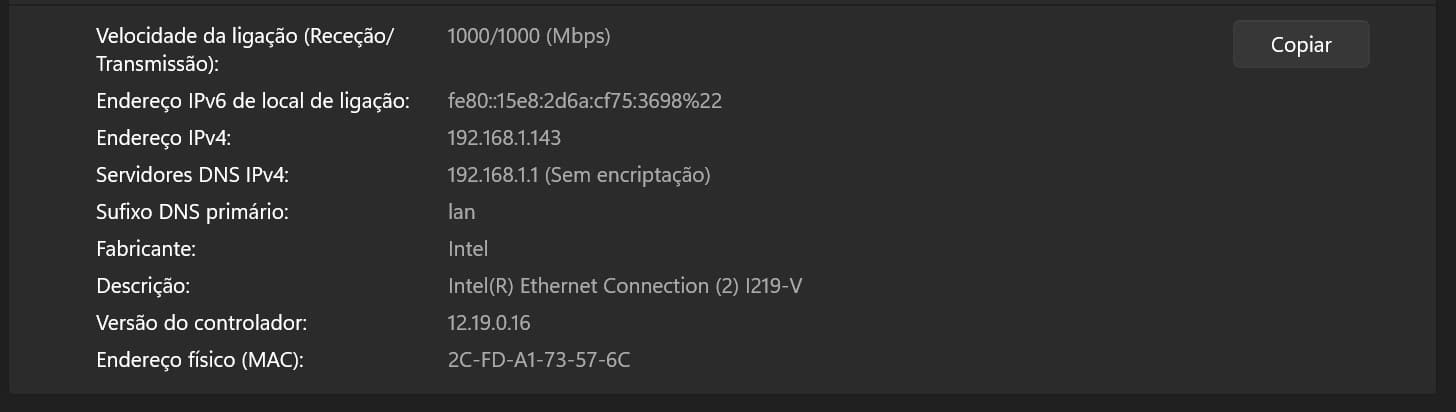Select the primary DNS suffix value lan
The width and height of the screenshot is (1456, 412).
461,212
